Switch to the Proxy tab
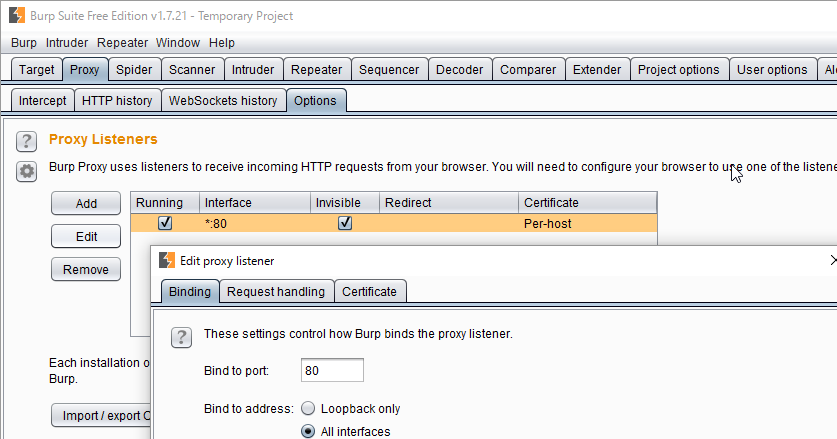837x439 pixels. [x=85, y=69]
